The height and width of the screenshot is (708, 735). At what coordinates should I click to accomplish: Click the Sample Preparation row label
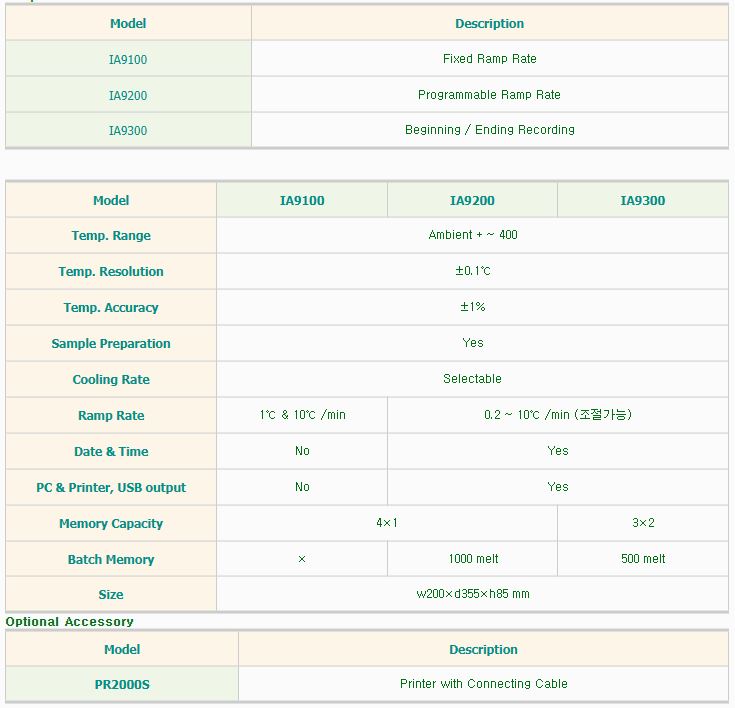point(111,344)
